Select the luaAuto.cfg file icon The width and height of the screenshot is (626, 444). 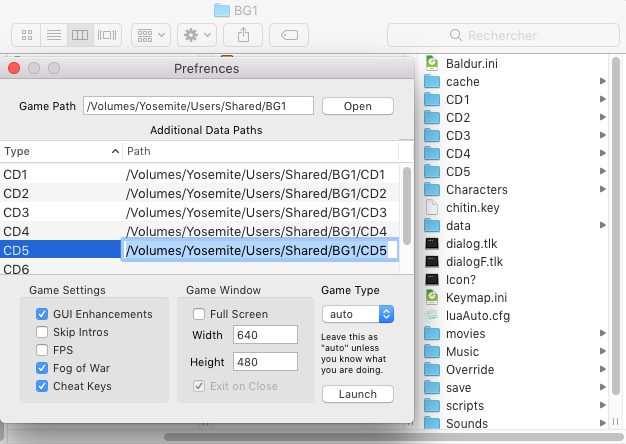pyautogui.click(x=432, y=315)
